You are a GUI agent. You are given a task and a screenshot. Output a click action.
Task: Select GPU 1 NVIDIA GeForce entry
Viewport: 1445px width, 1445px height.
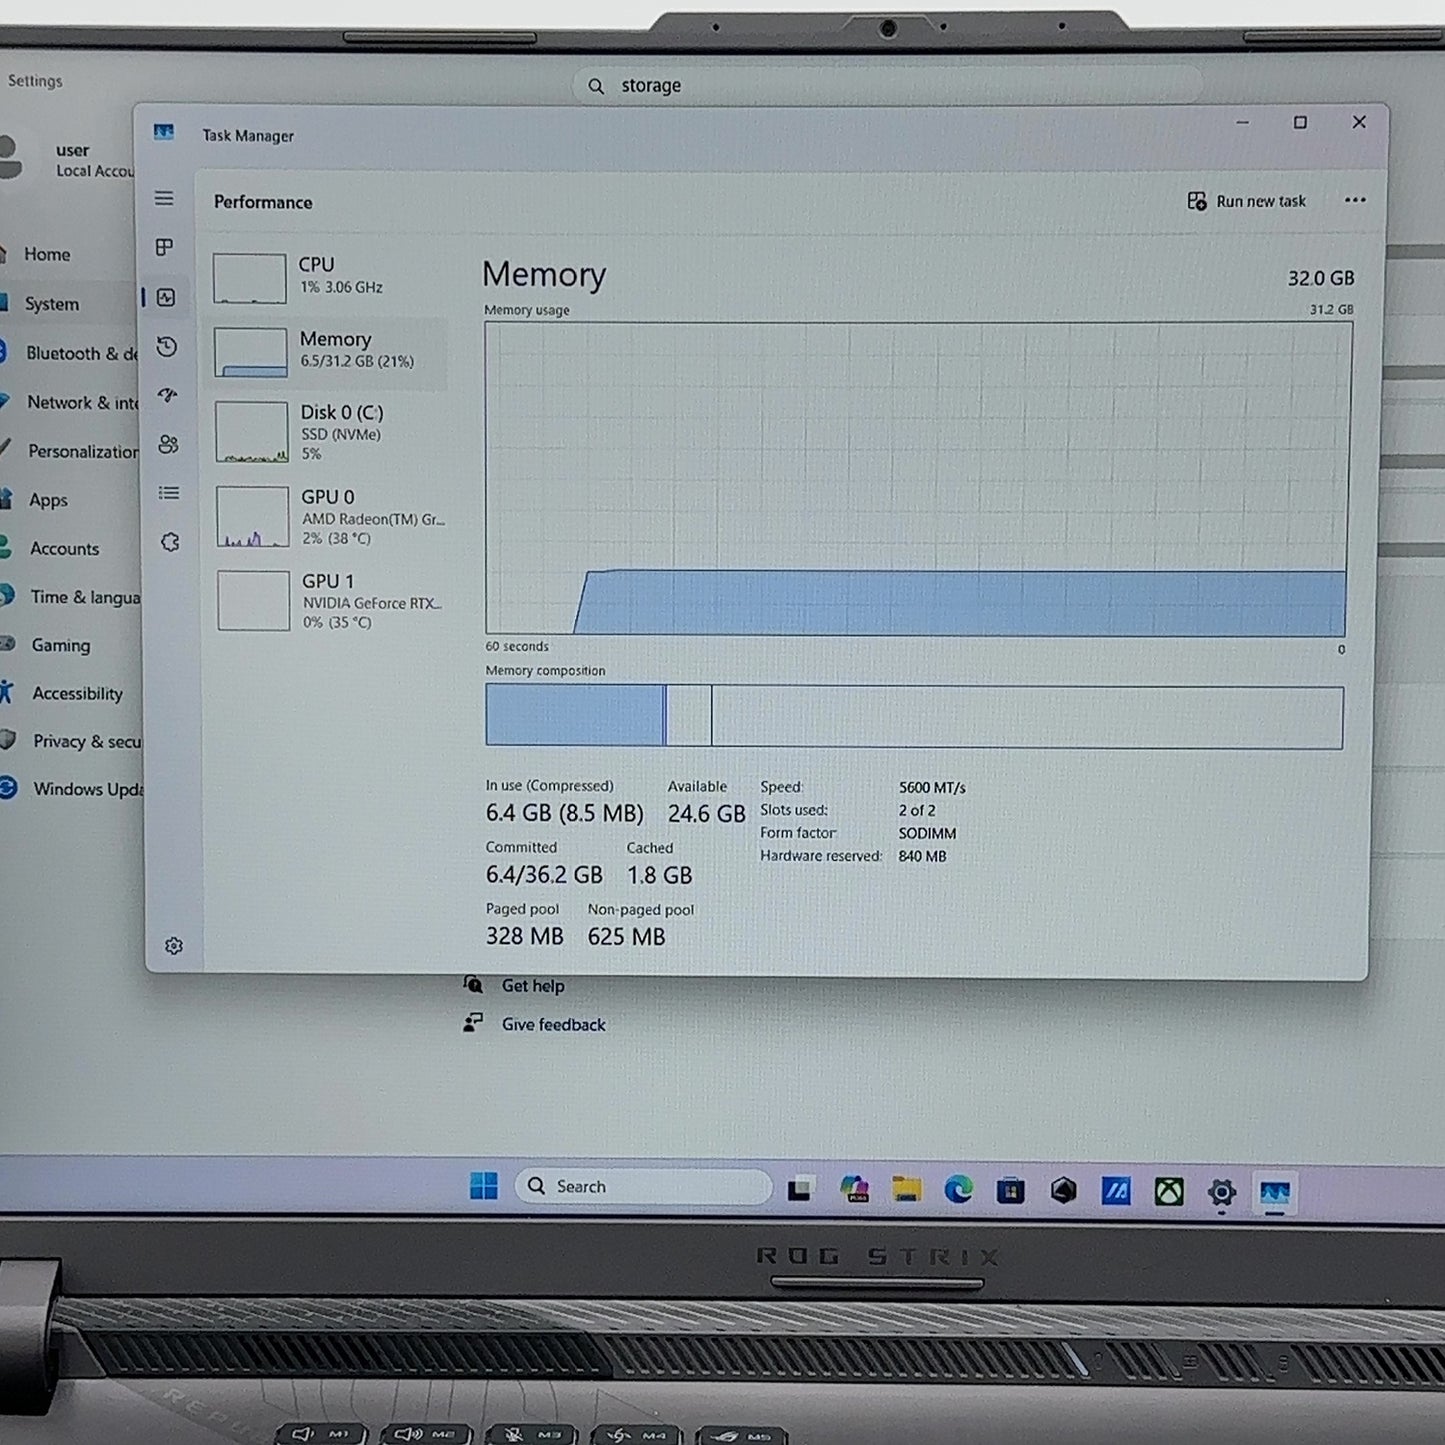(x=331, y=601)
